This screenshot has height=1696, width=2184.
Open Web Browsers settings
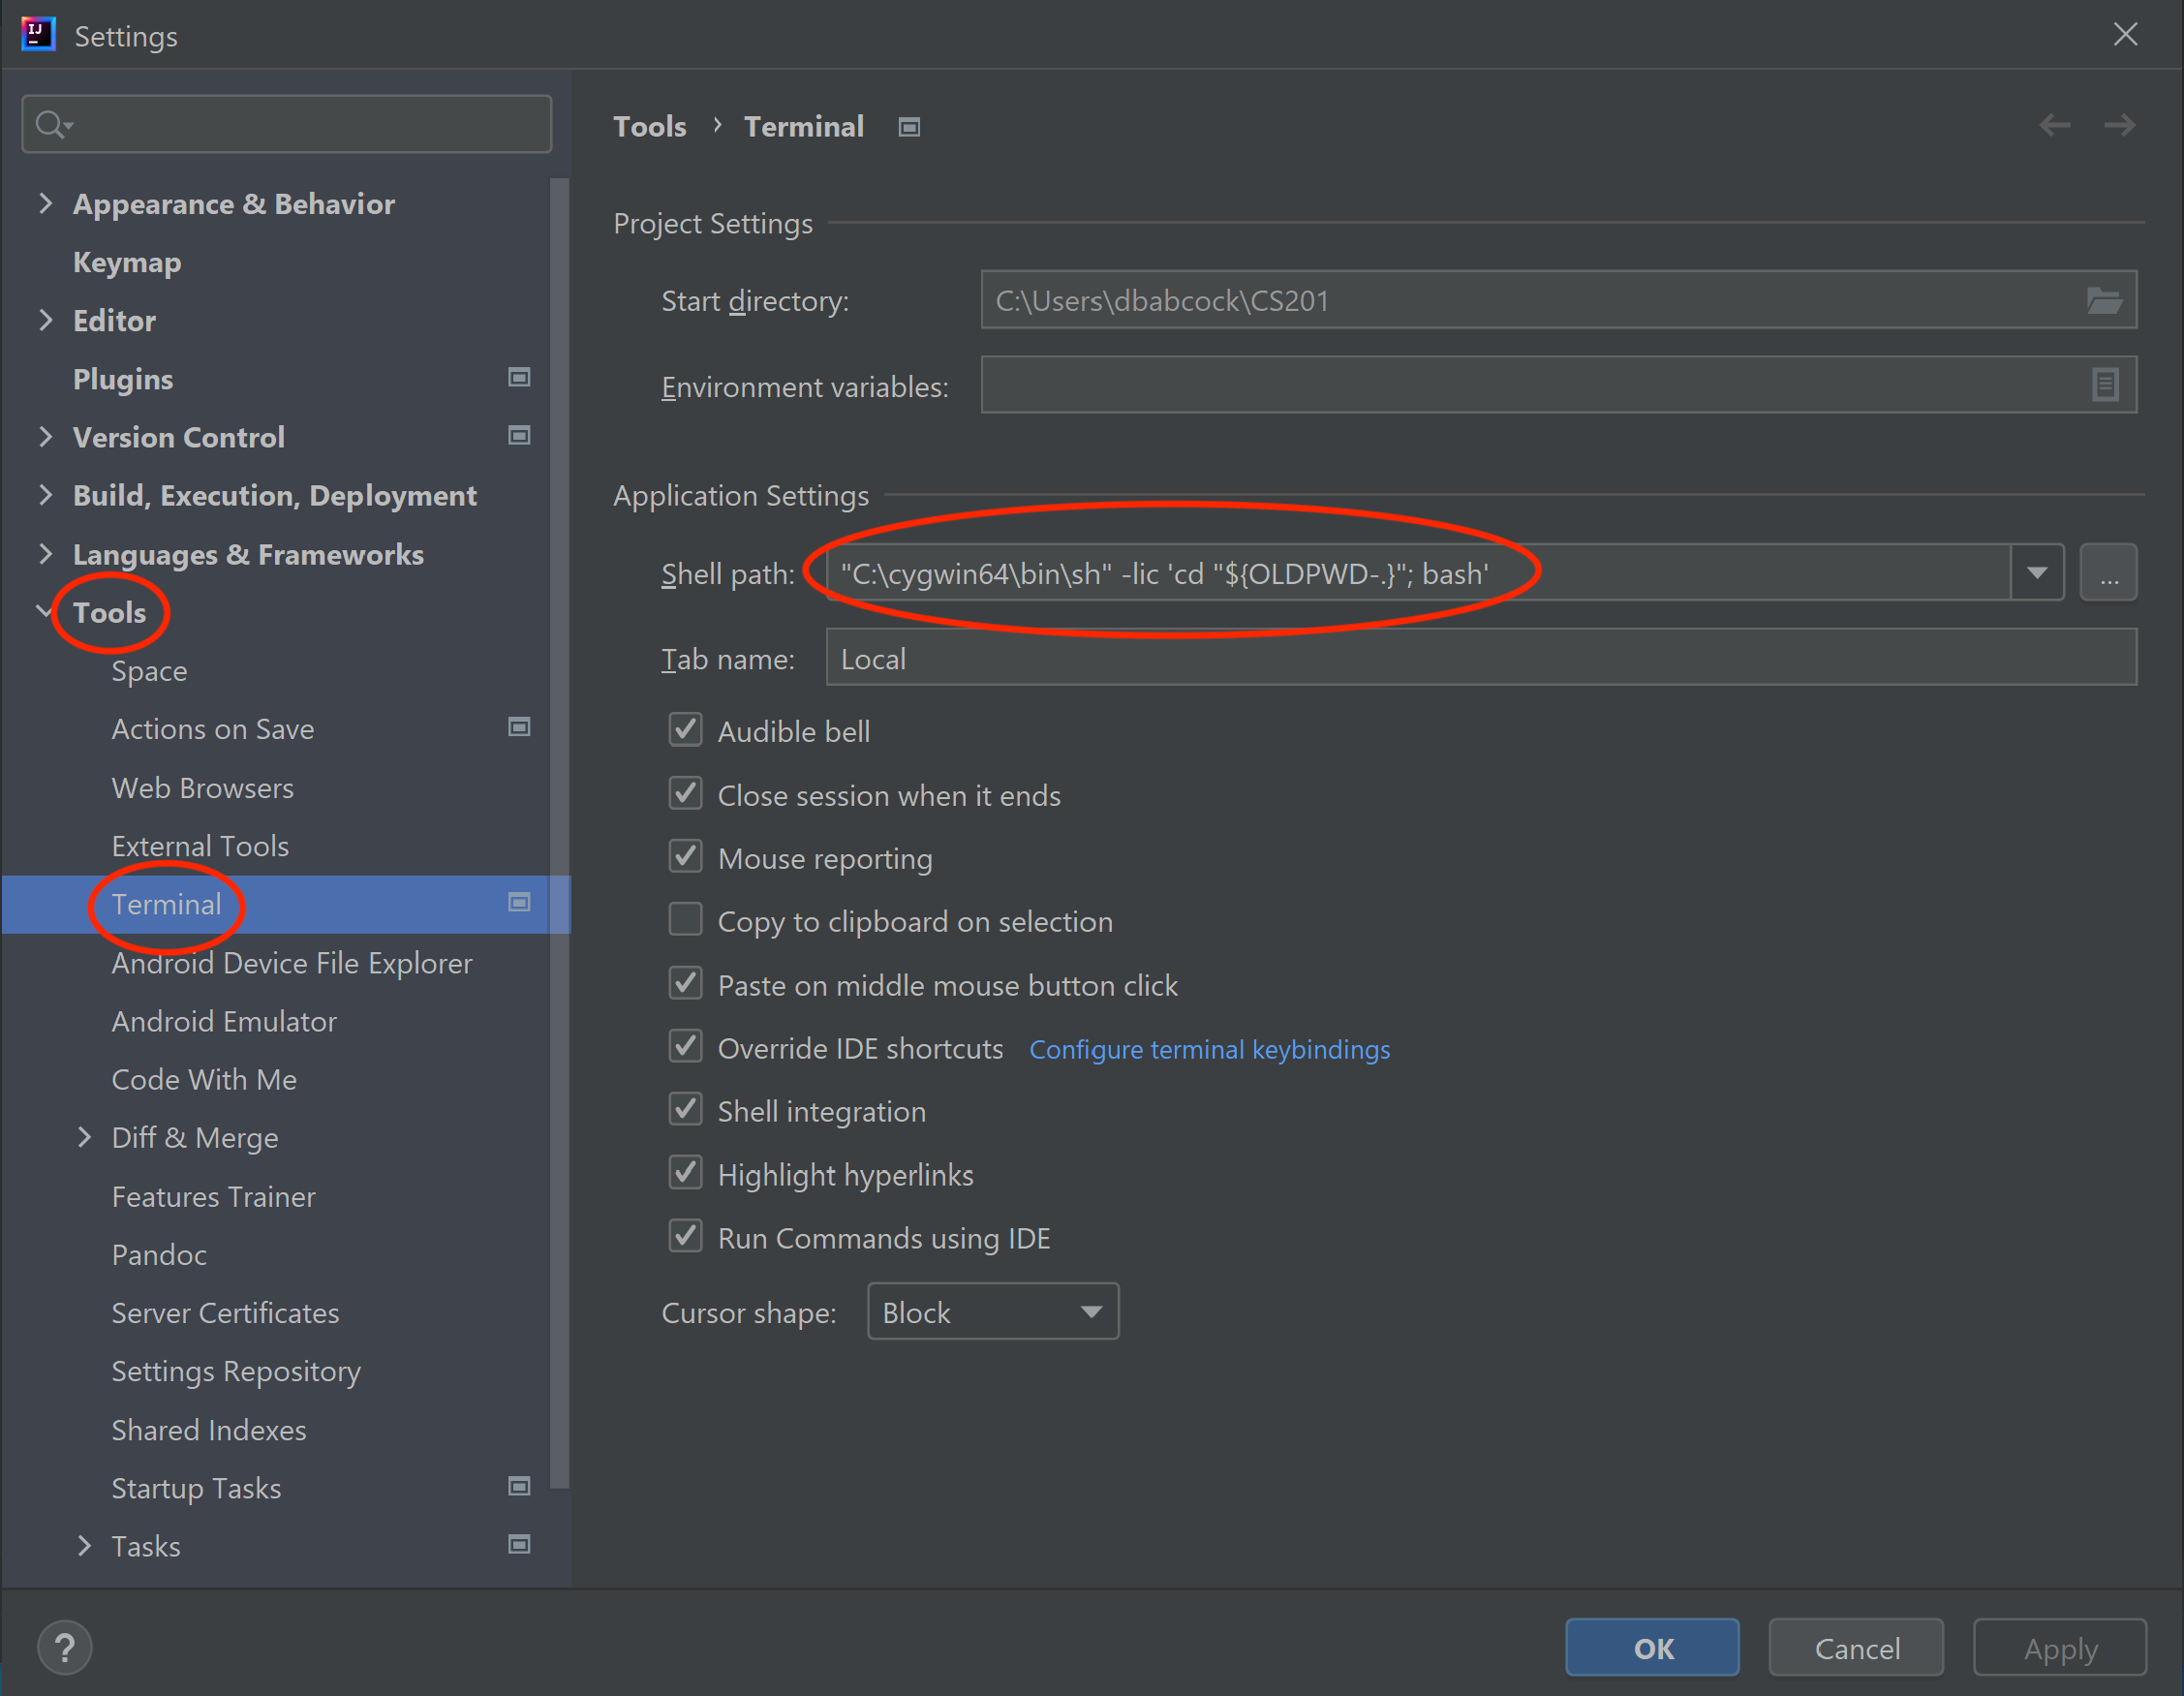(203, 788)
